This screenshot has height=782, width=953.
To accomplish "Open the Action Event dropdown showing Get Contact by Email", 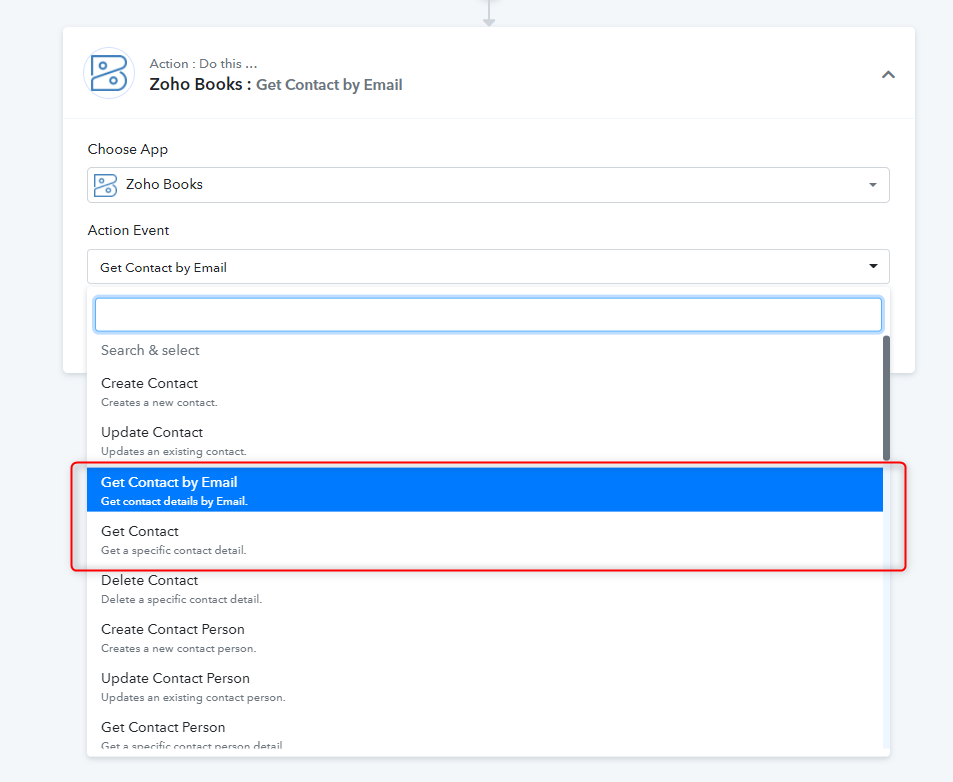I will pos(488,267).
